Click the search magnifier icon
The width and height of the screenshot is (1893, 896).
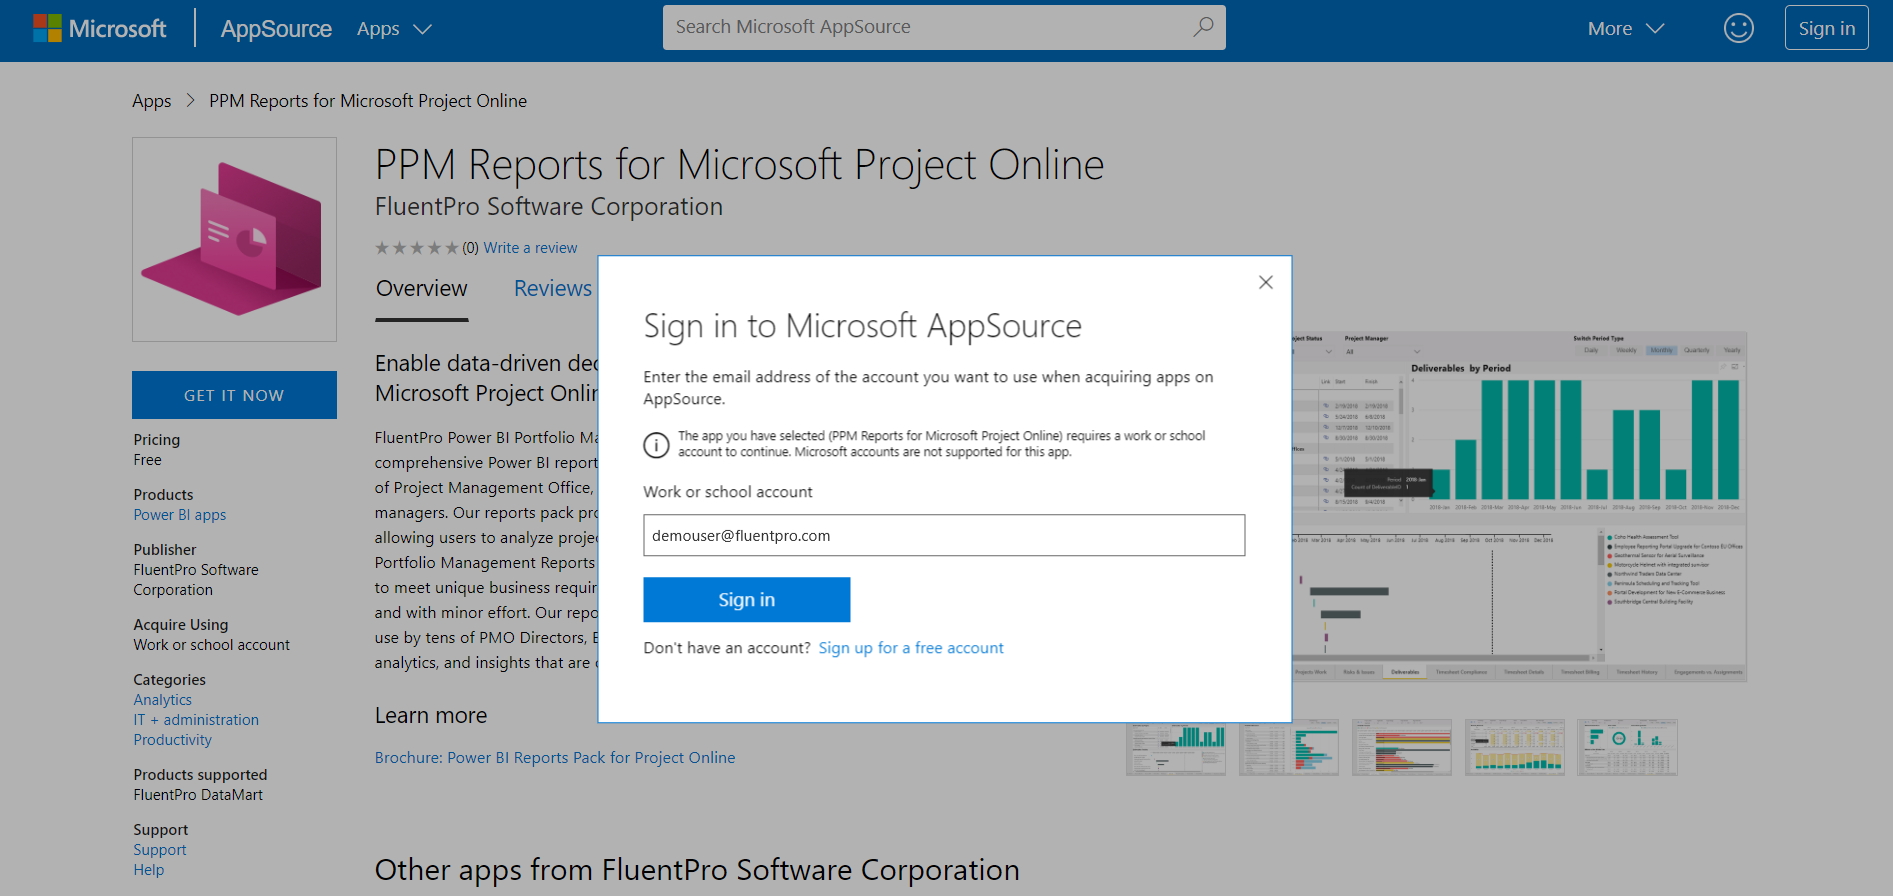[x=1203, y=27]
